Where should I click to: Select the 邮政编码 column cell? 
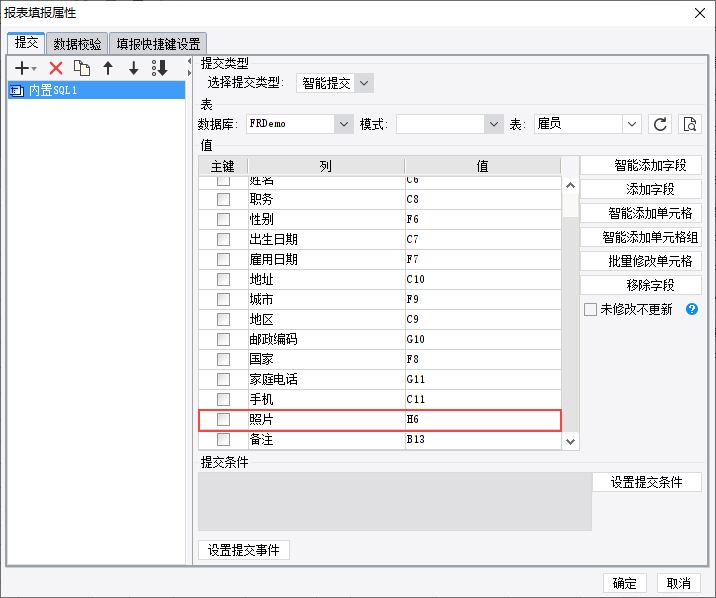(326, 339)
